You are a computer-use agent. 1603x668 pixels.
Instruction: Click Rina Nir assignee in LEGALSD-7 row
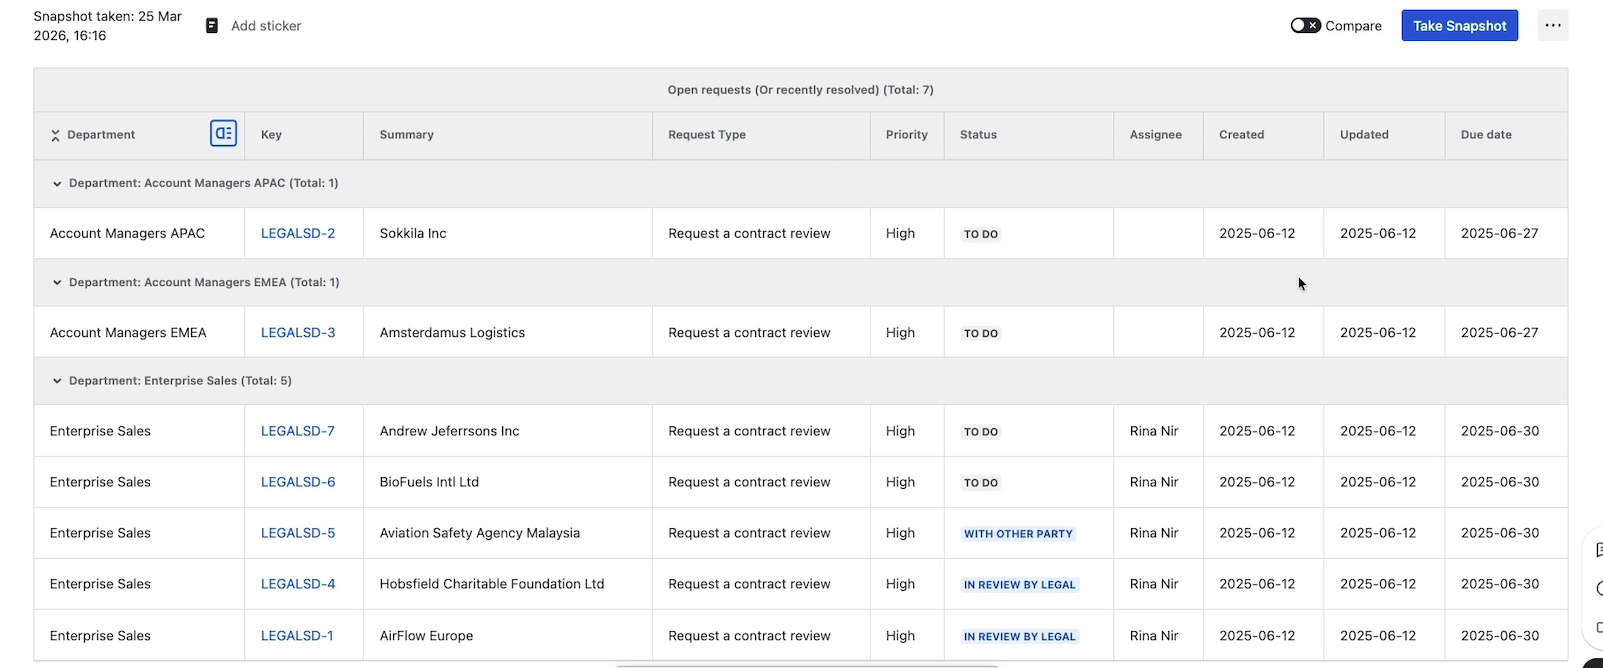click(1154, 431)
